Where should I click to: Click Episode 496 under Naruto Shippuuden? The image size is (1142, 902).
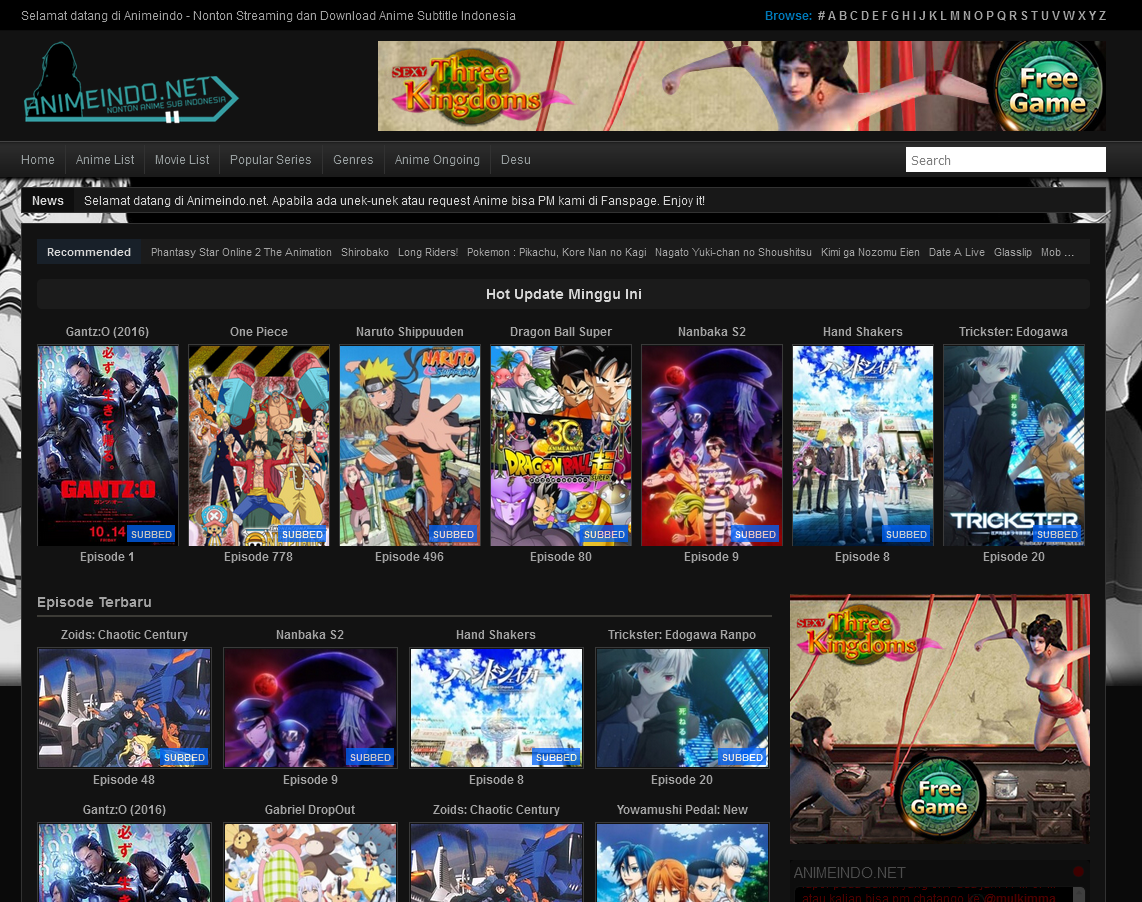click(409, 557)
